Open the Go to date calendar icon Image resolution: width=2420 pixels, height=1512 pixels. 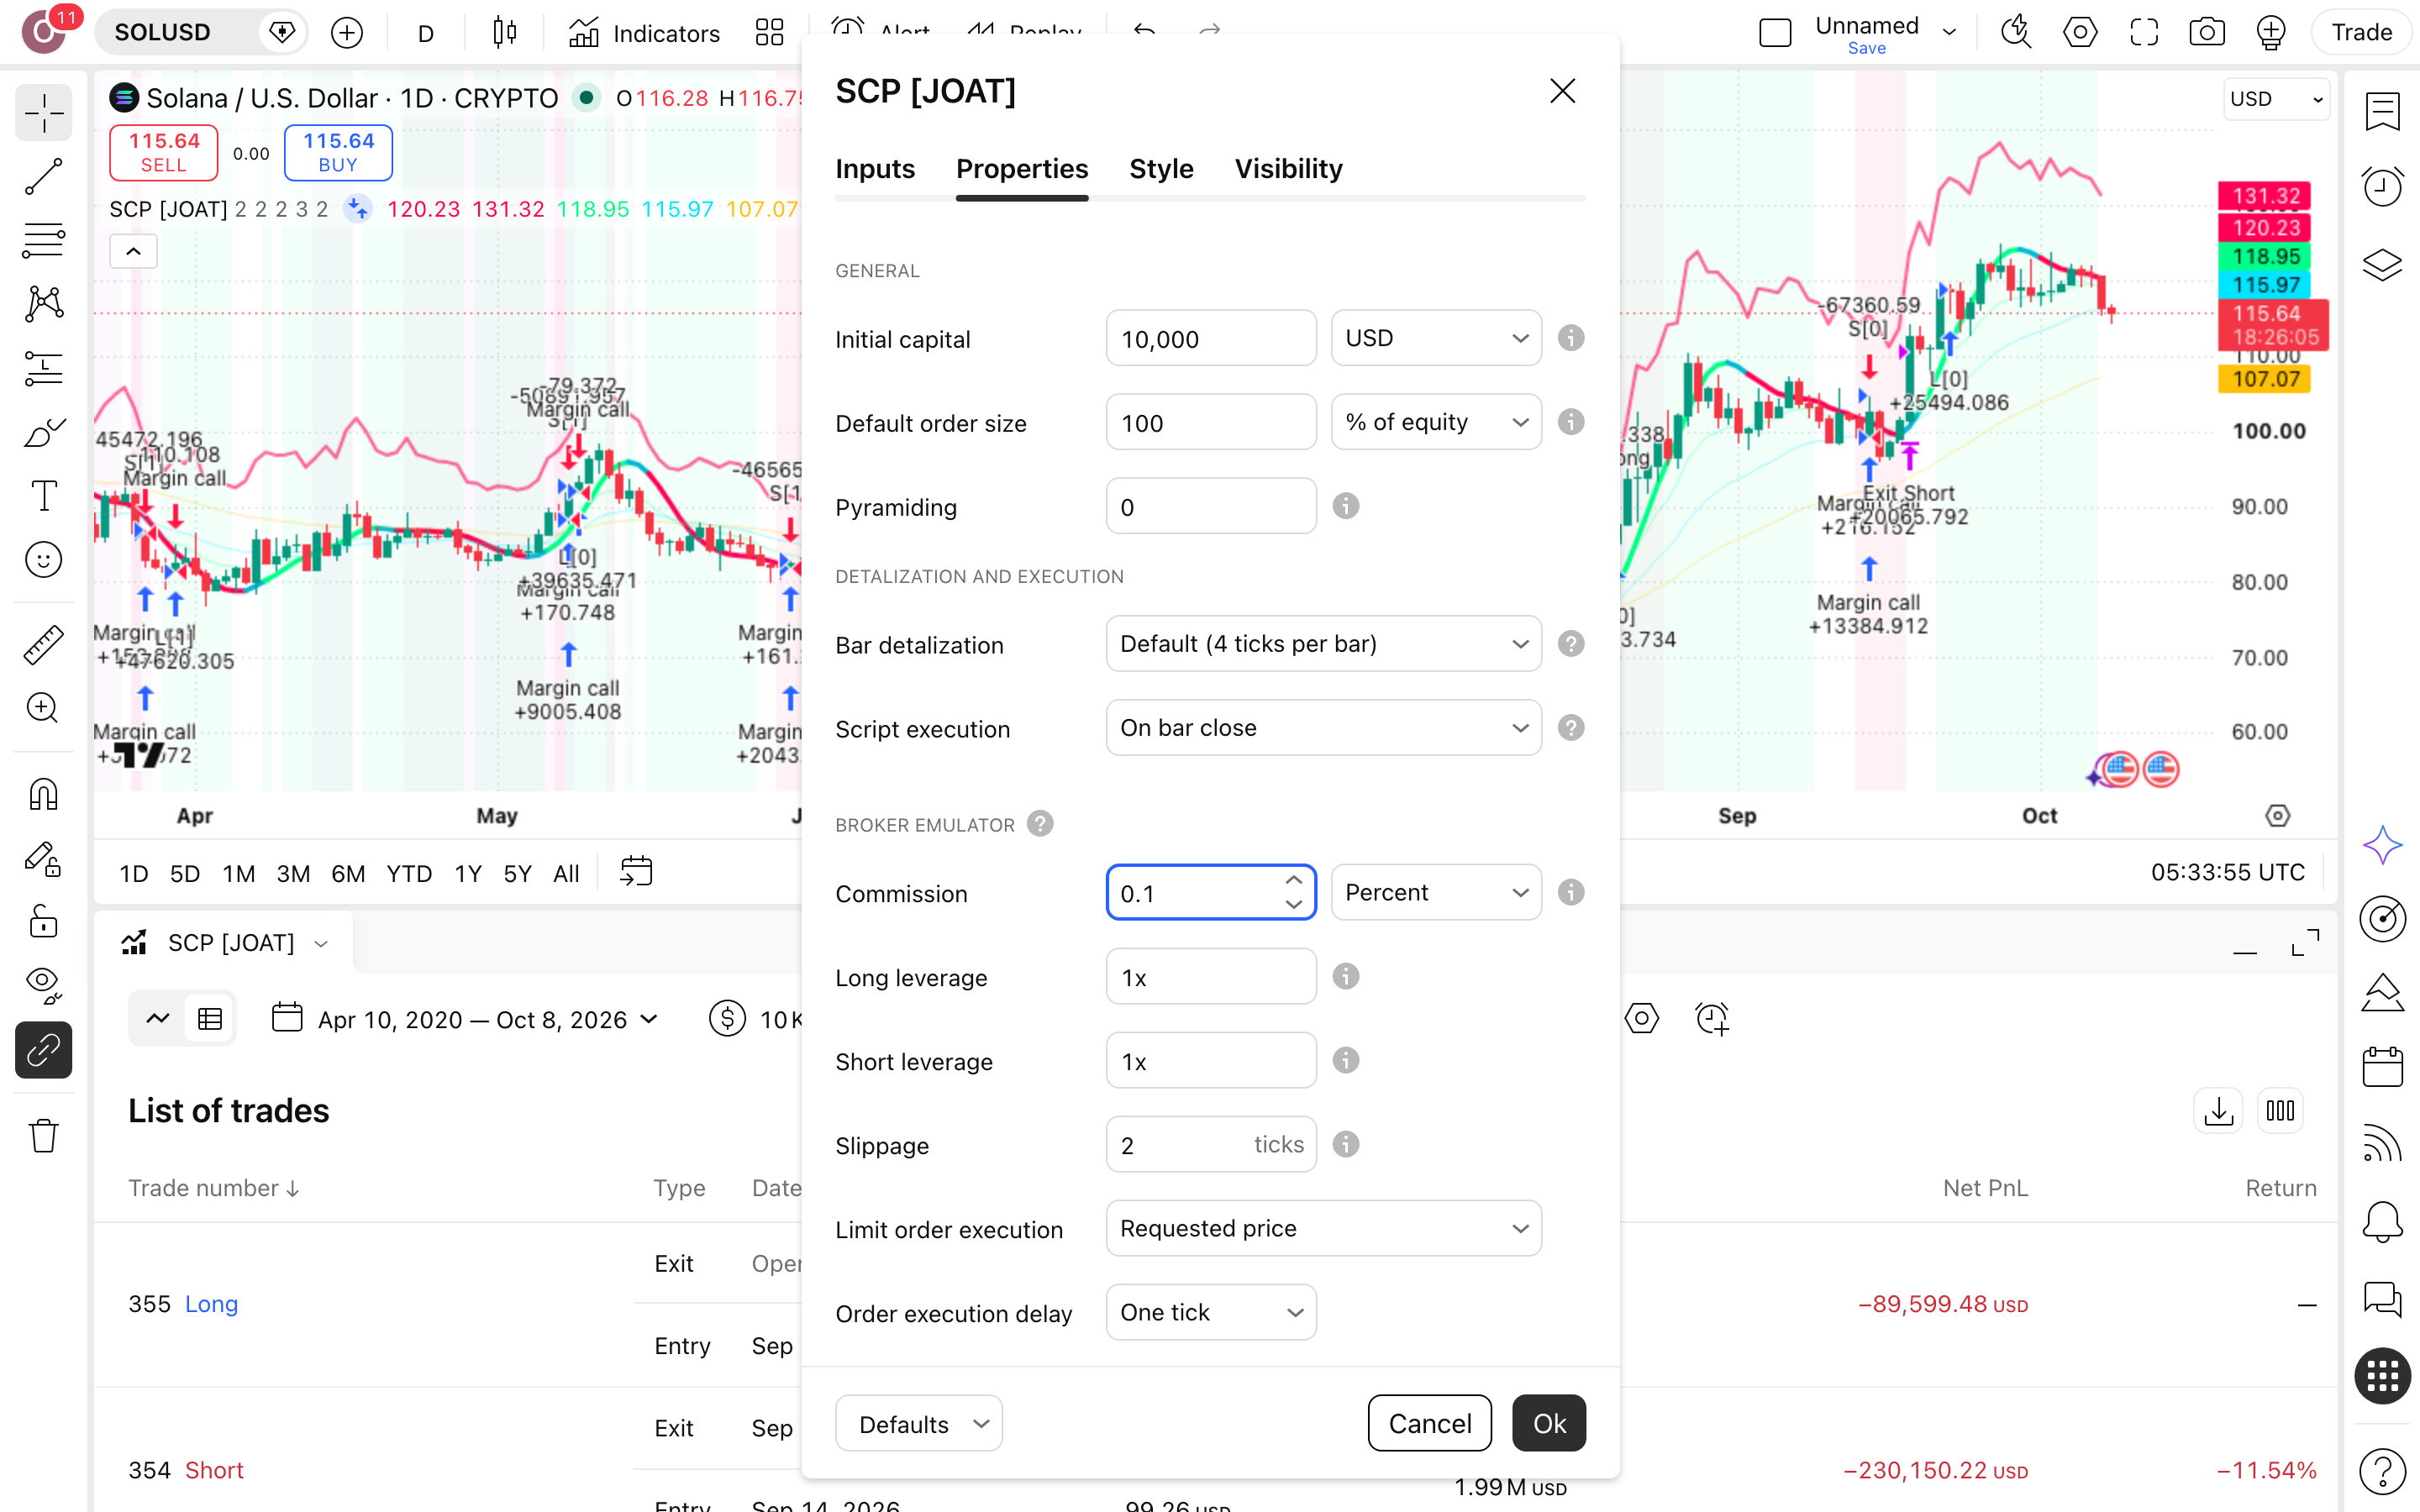[636, 872]
